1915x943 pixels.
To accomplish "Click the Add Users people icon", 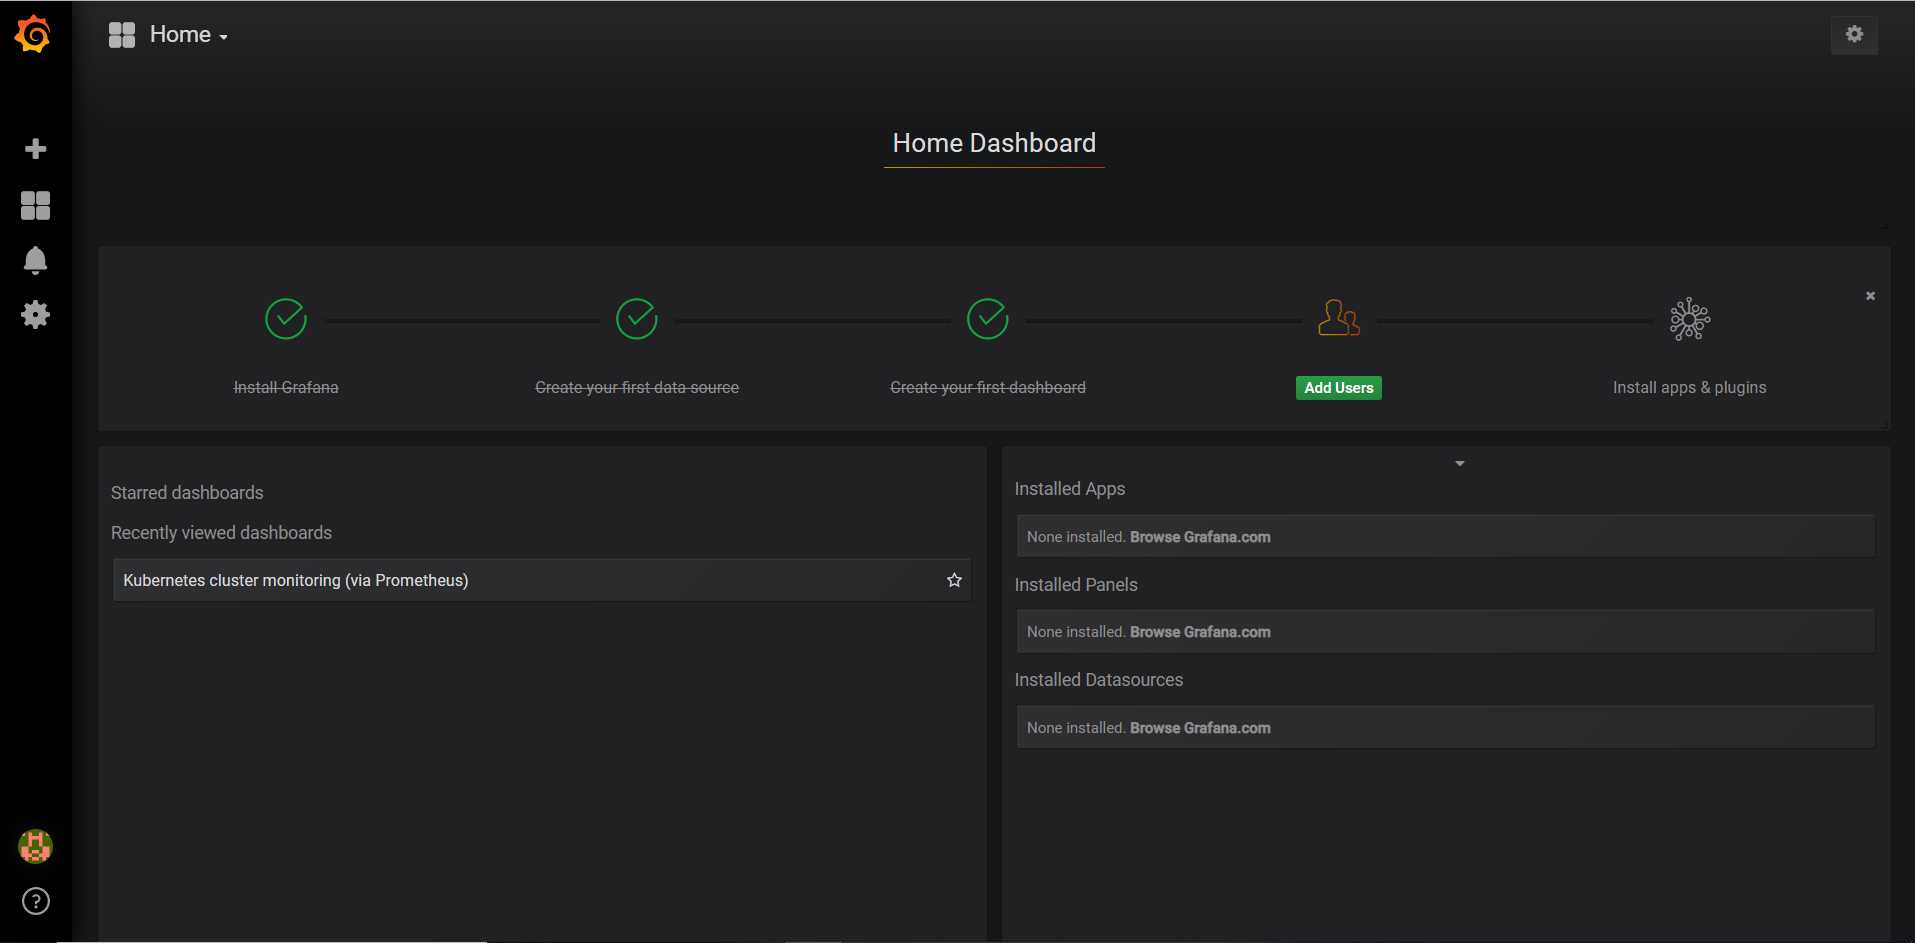I will click(x=1339, y=319).
